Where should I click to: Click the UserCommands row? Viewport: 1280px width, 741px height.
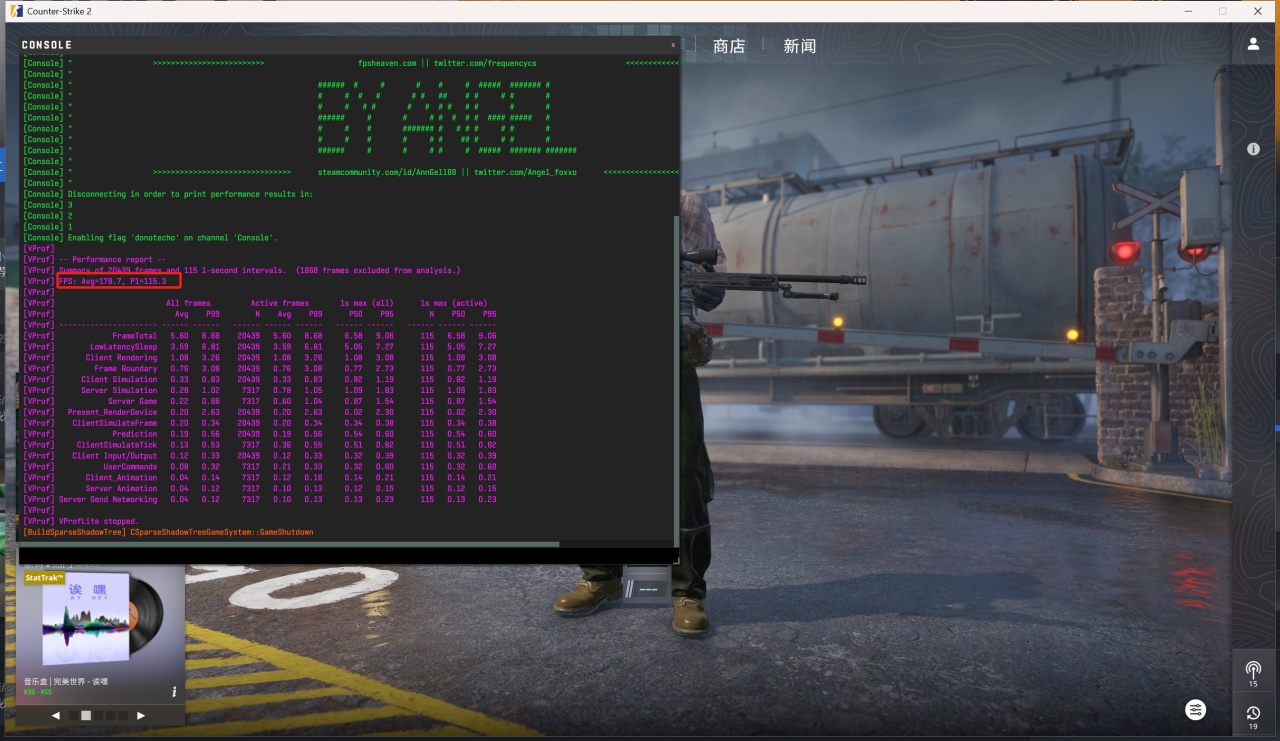(x=259, y=466)
